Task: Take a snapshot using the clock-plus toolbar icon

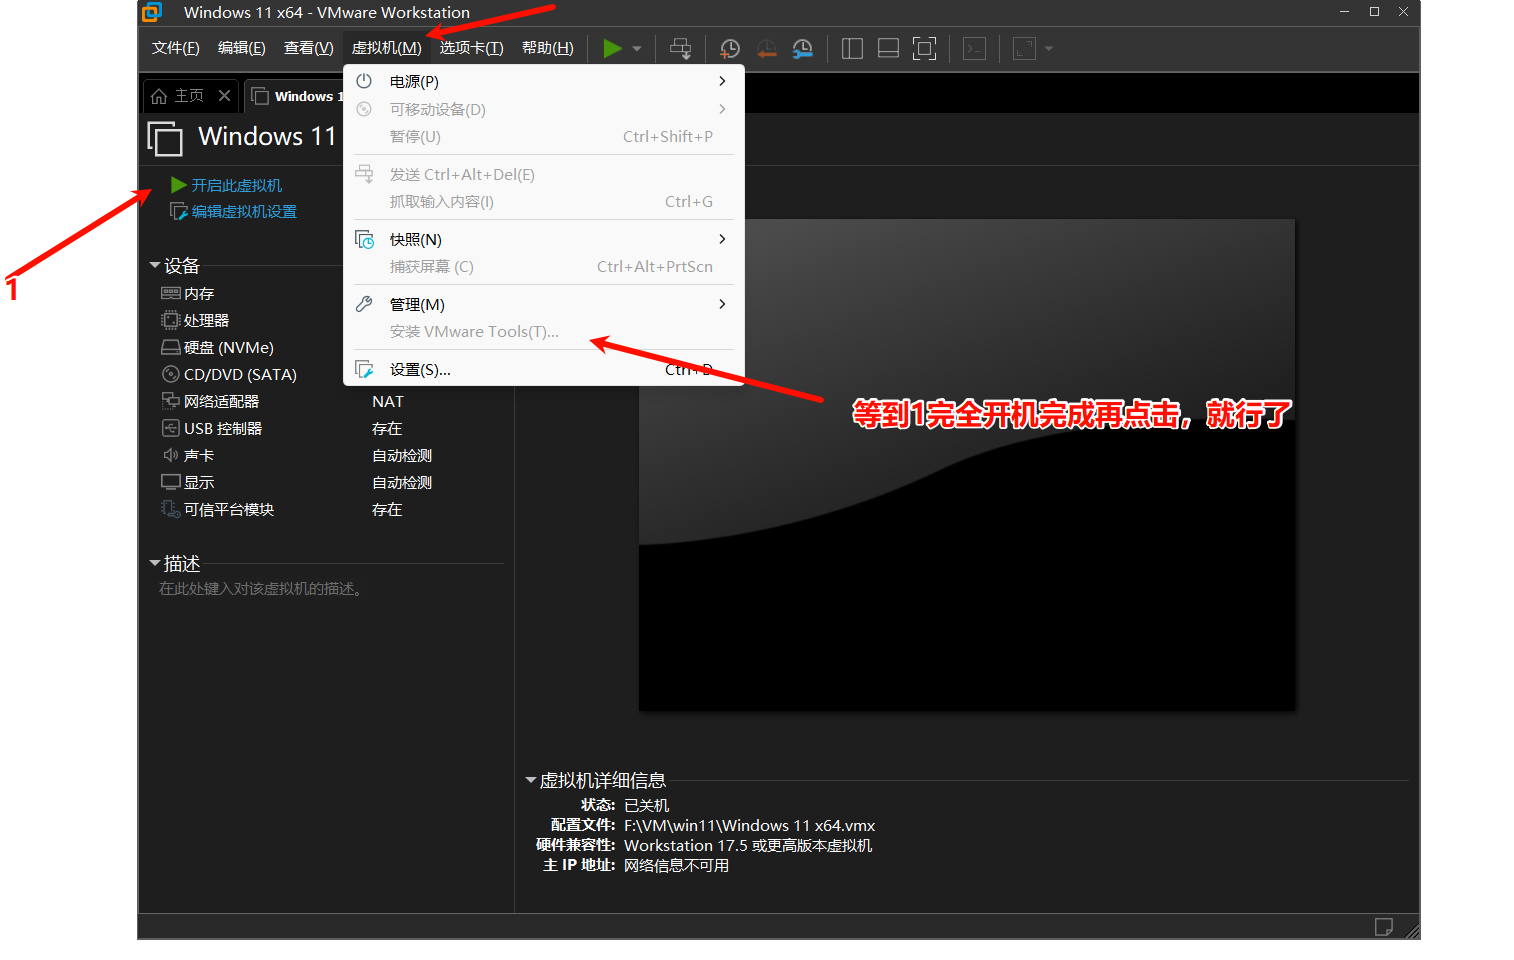Action: pos(730,48)
